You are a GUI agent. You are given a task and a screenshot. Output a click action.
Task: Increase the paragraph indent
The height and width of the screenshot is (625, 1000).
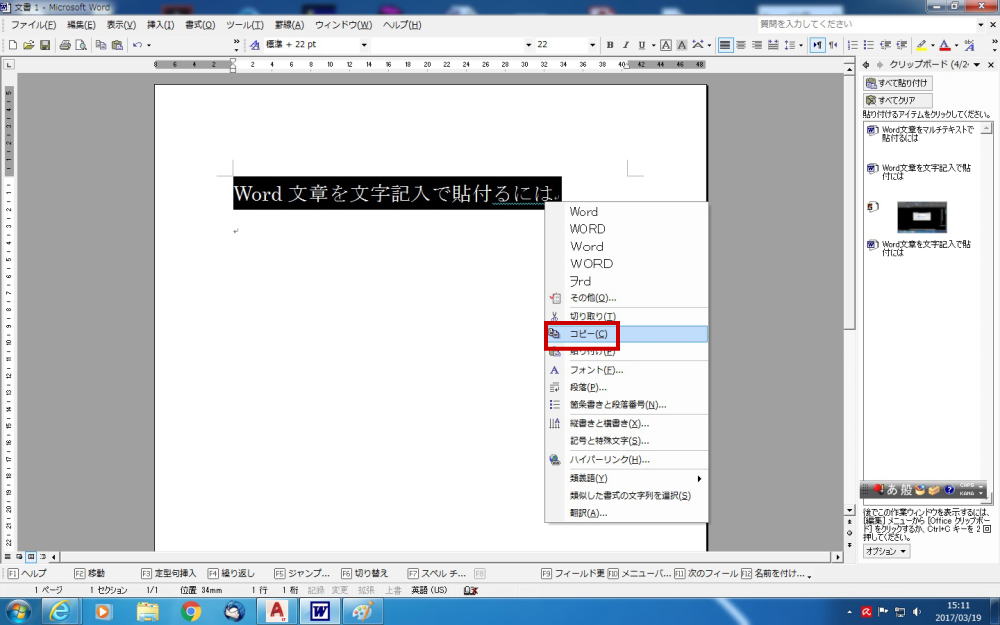coord(901,45)
